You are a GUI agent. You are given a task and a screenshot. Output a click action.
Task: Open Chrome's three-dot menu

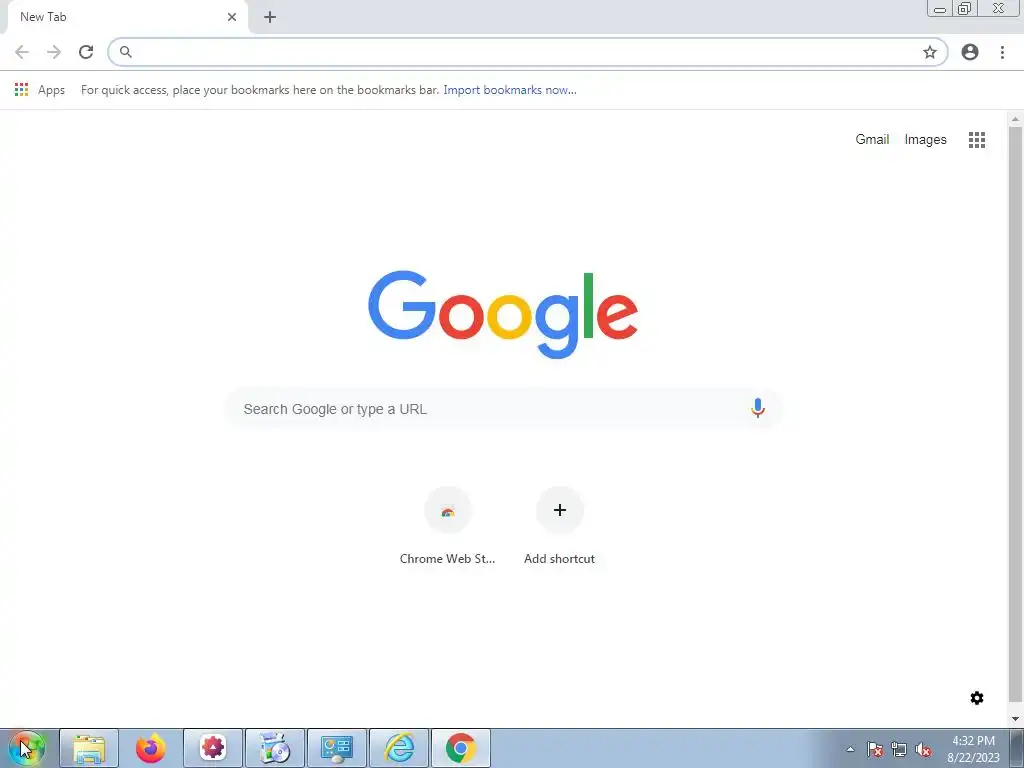1002,52
